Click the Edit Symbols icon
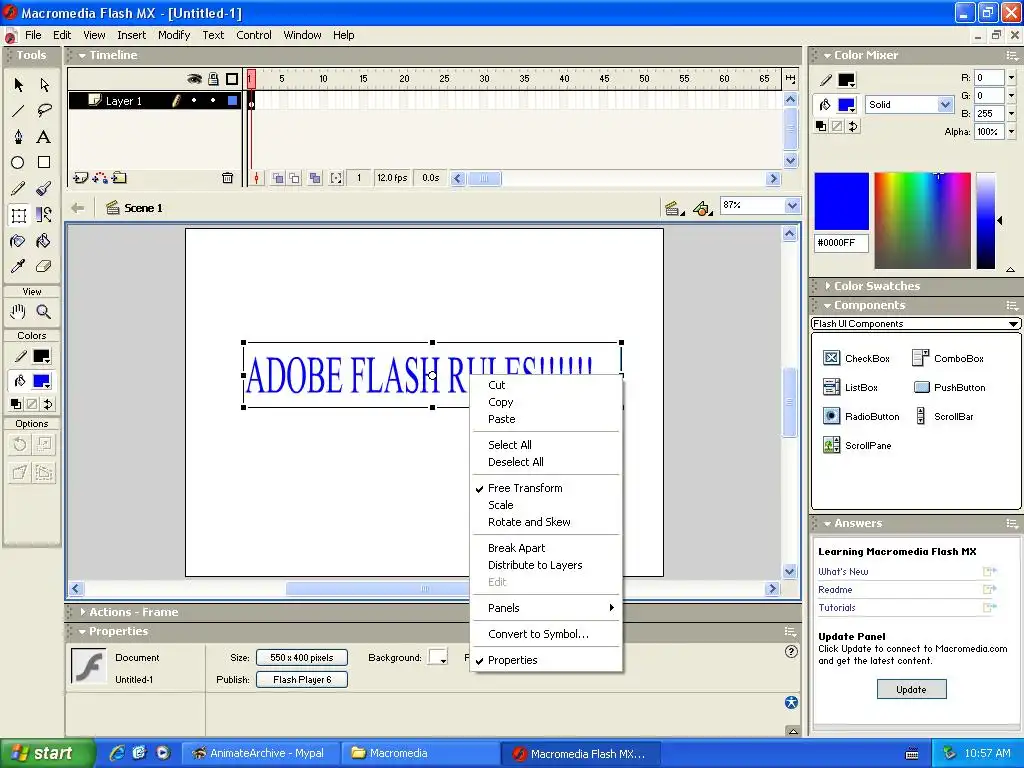This screenshot has width=1024, height=768. point(702,208)
